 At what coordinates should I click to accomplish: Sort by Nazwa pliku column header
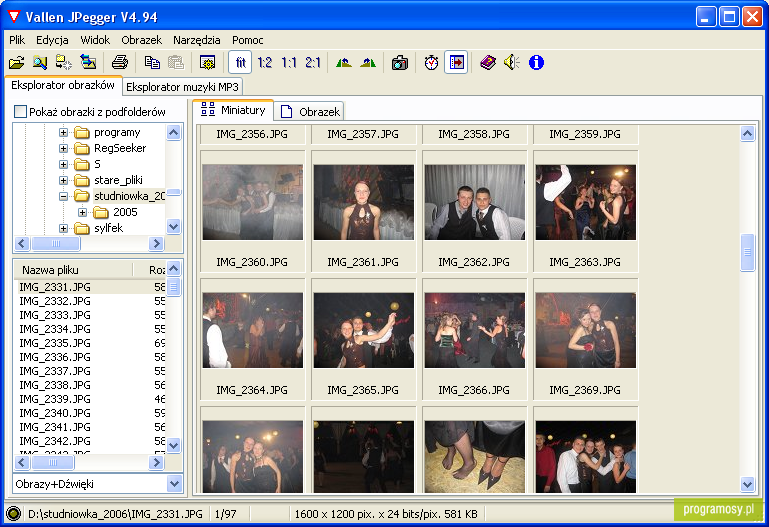coord(74,270)
